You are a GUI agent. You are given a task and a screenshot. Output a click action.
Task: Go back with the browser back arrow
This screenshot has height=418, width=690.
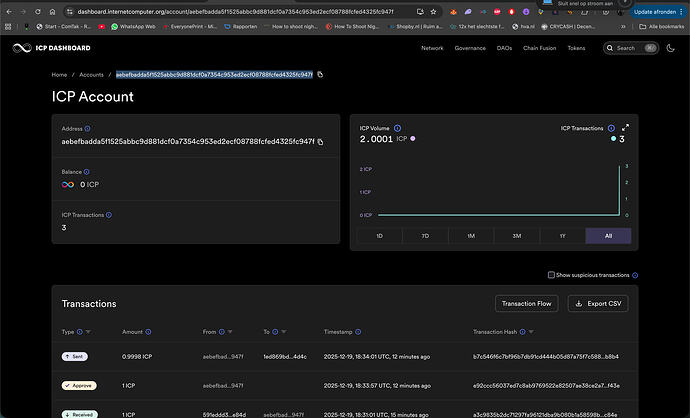pyautogui.click(x=9, y=12)
